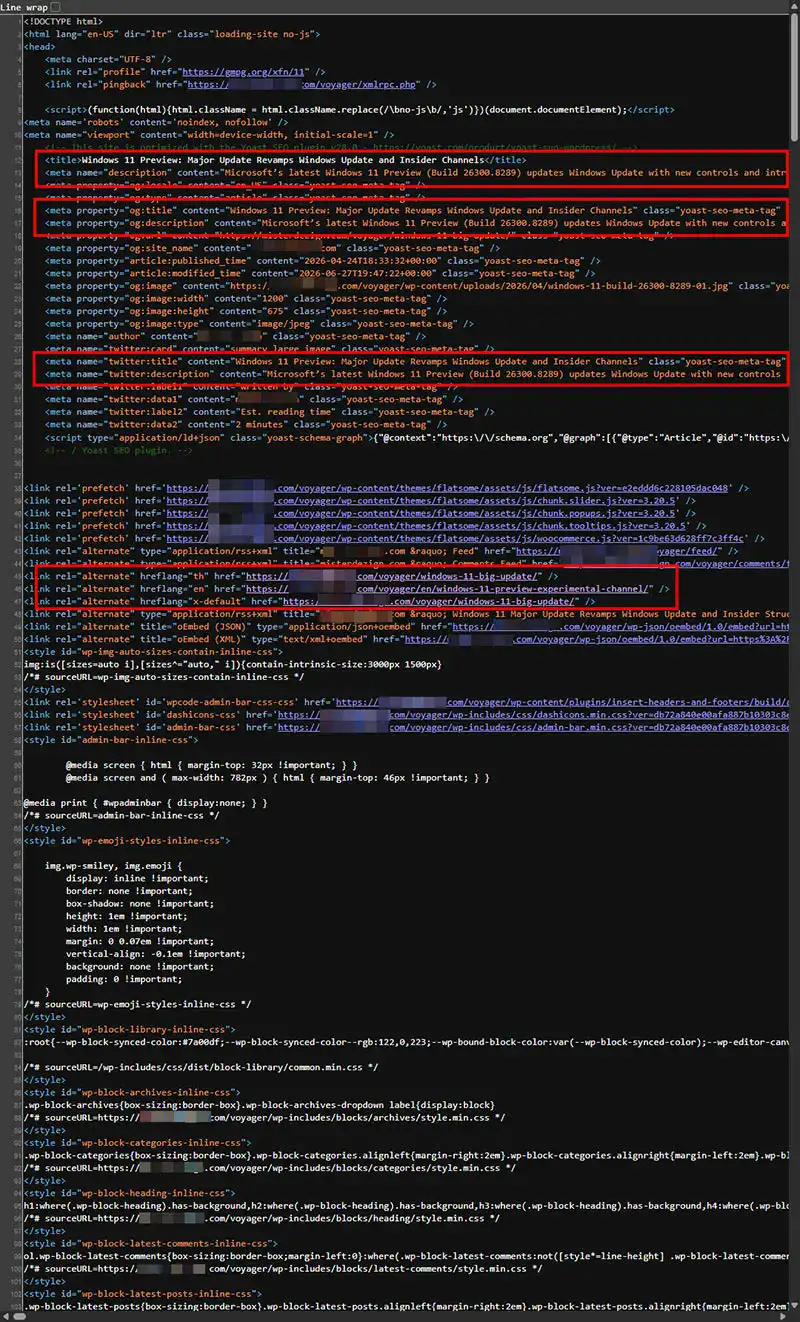Viewport: 800px width, 1322px height.
Task: Click the style id="wp-block-latest-posts-inline-css" line
Action: tap(142, 1294)
